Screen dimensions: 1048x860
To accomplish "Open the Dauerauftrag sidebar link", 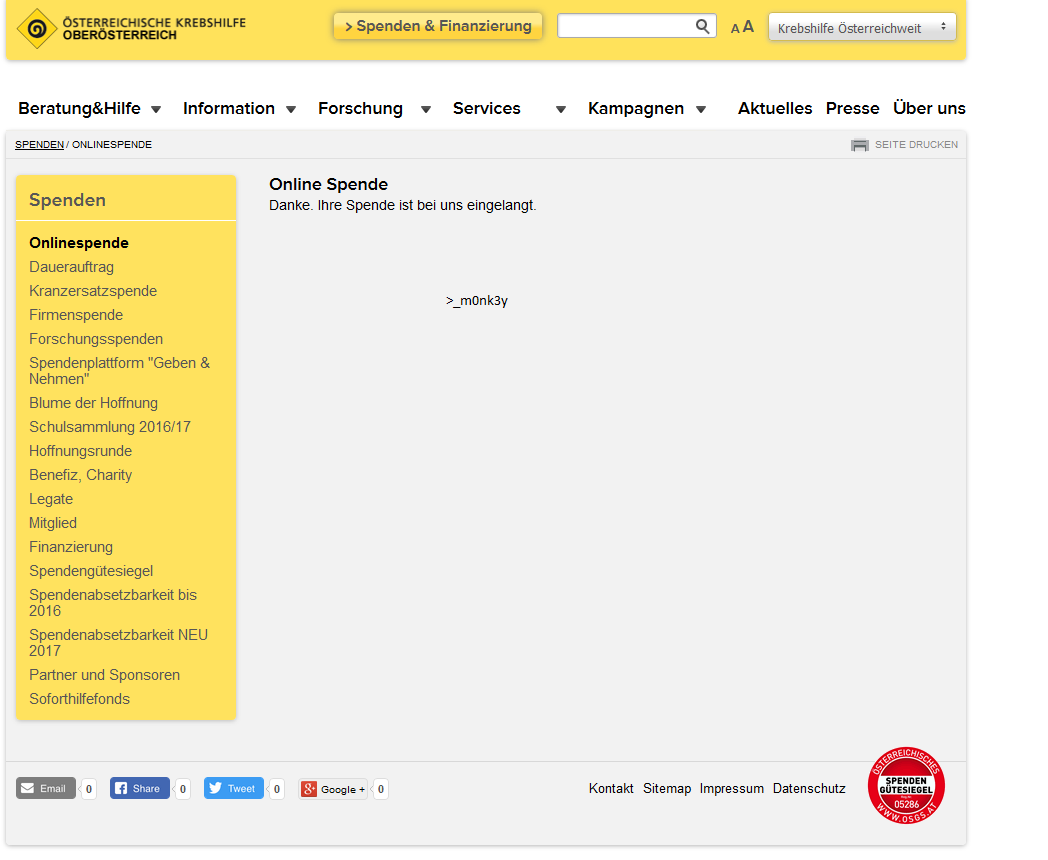I will point(72,267).
